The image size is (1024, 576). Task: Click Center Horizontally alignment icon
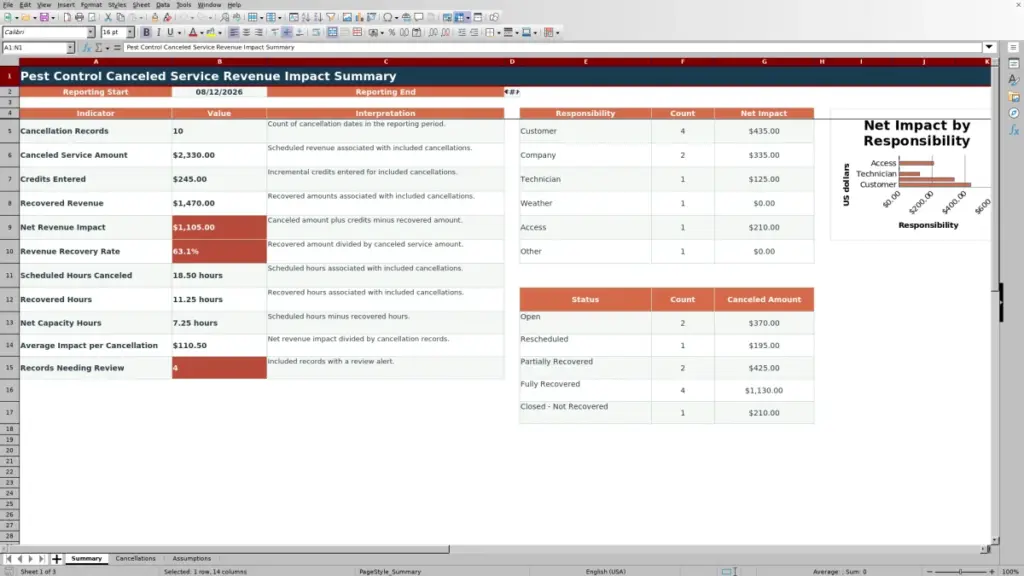[246, 33]
